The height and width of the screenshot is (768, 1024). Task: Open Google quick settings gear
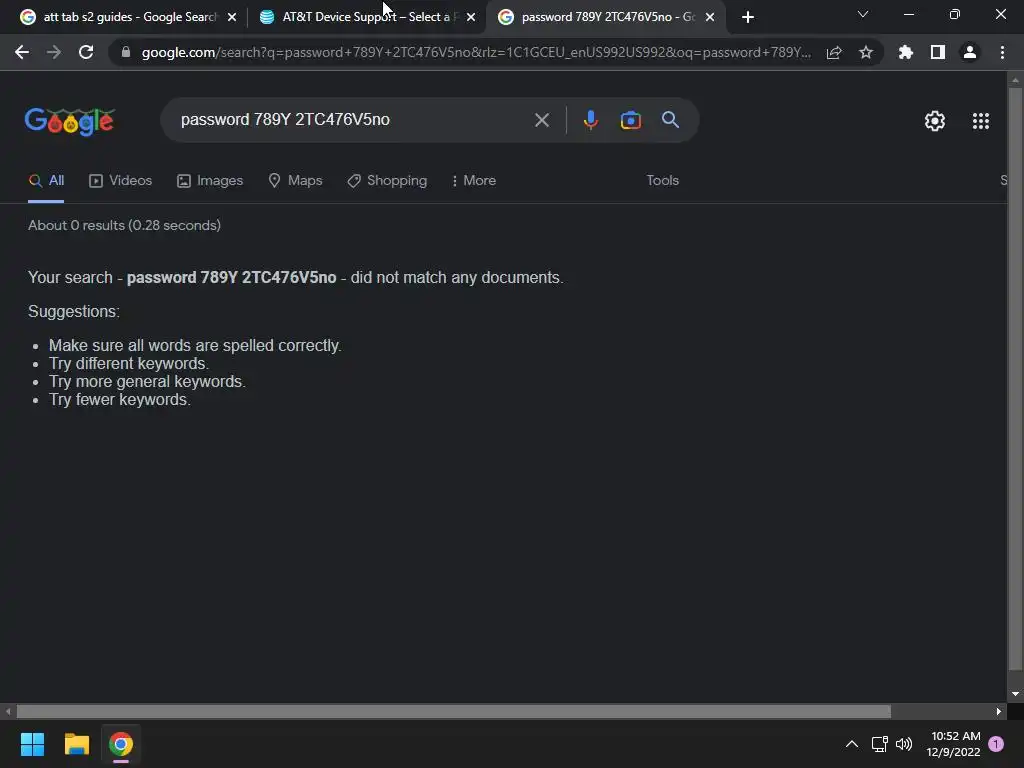click(x=935, y=121)
